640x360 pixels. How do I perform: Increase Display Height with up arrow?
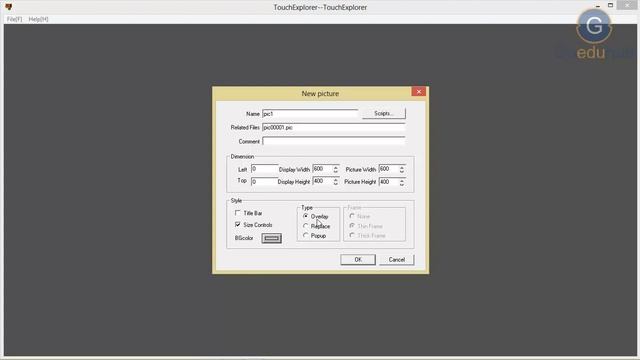[336, 180]
